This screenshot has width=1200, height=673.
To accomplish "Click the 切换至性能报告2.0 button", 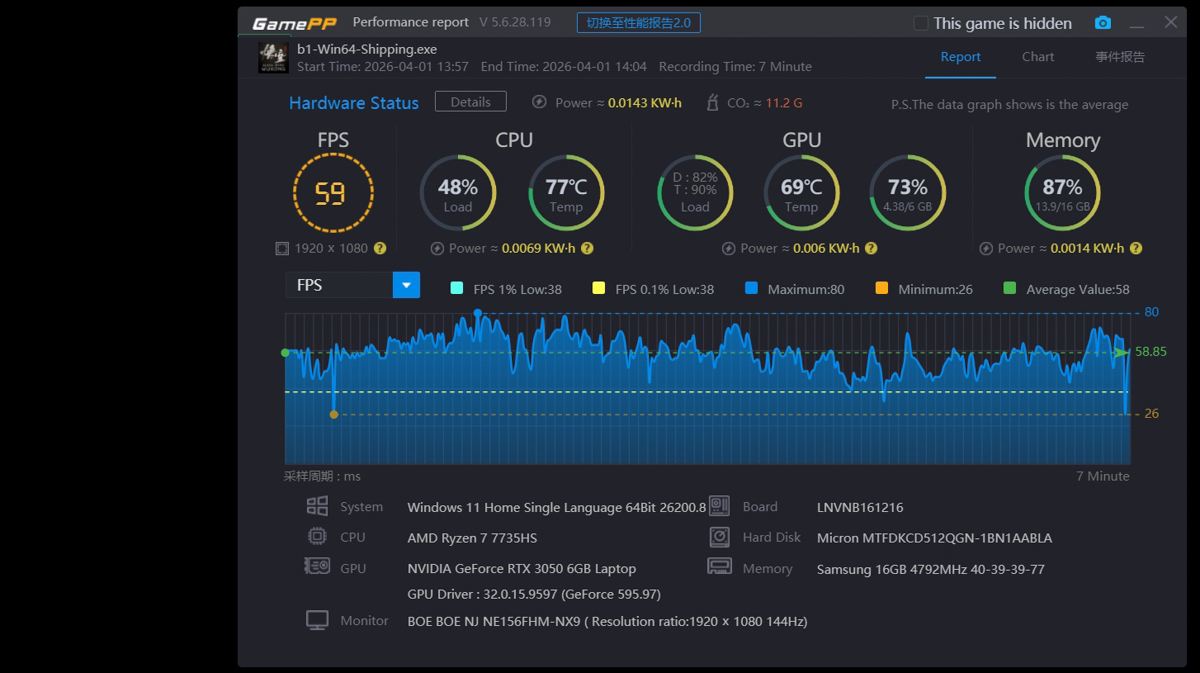I will point(638,23).
